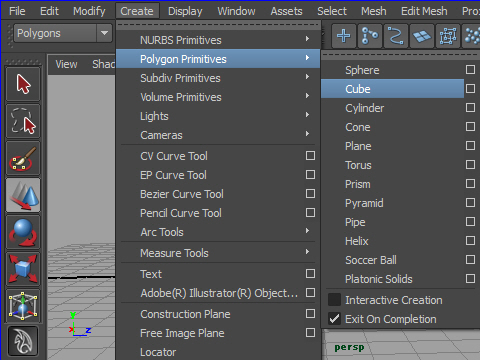Expand Measure Tools submenu
The width and height of the screenshot is (480, 360).
pos(218,253)
